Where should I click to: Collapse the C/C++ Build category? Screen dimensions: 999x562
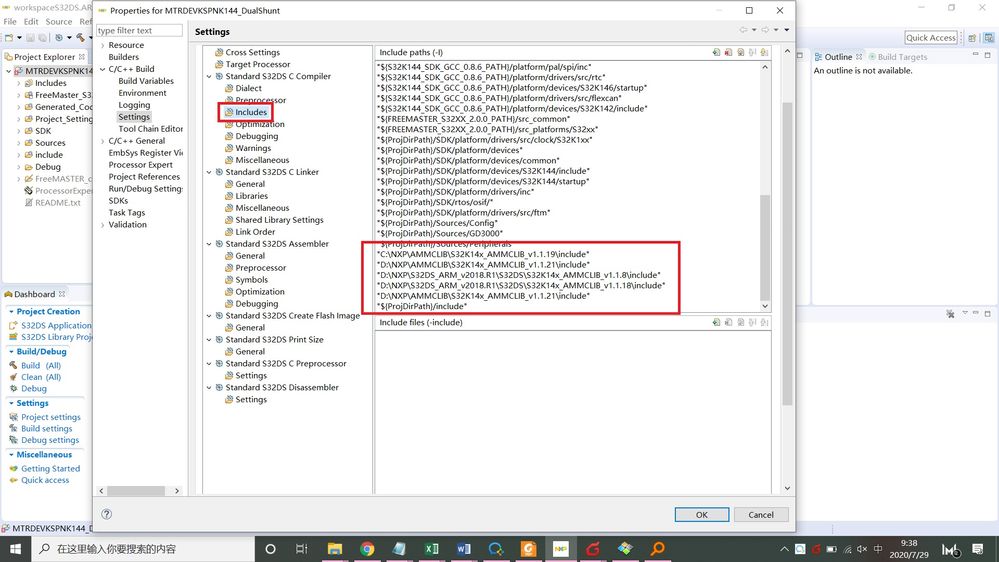(103, 69)
